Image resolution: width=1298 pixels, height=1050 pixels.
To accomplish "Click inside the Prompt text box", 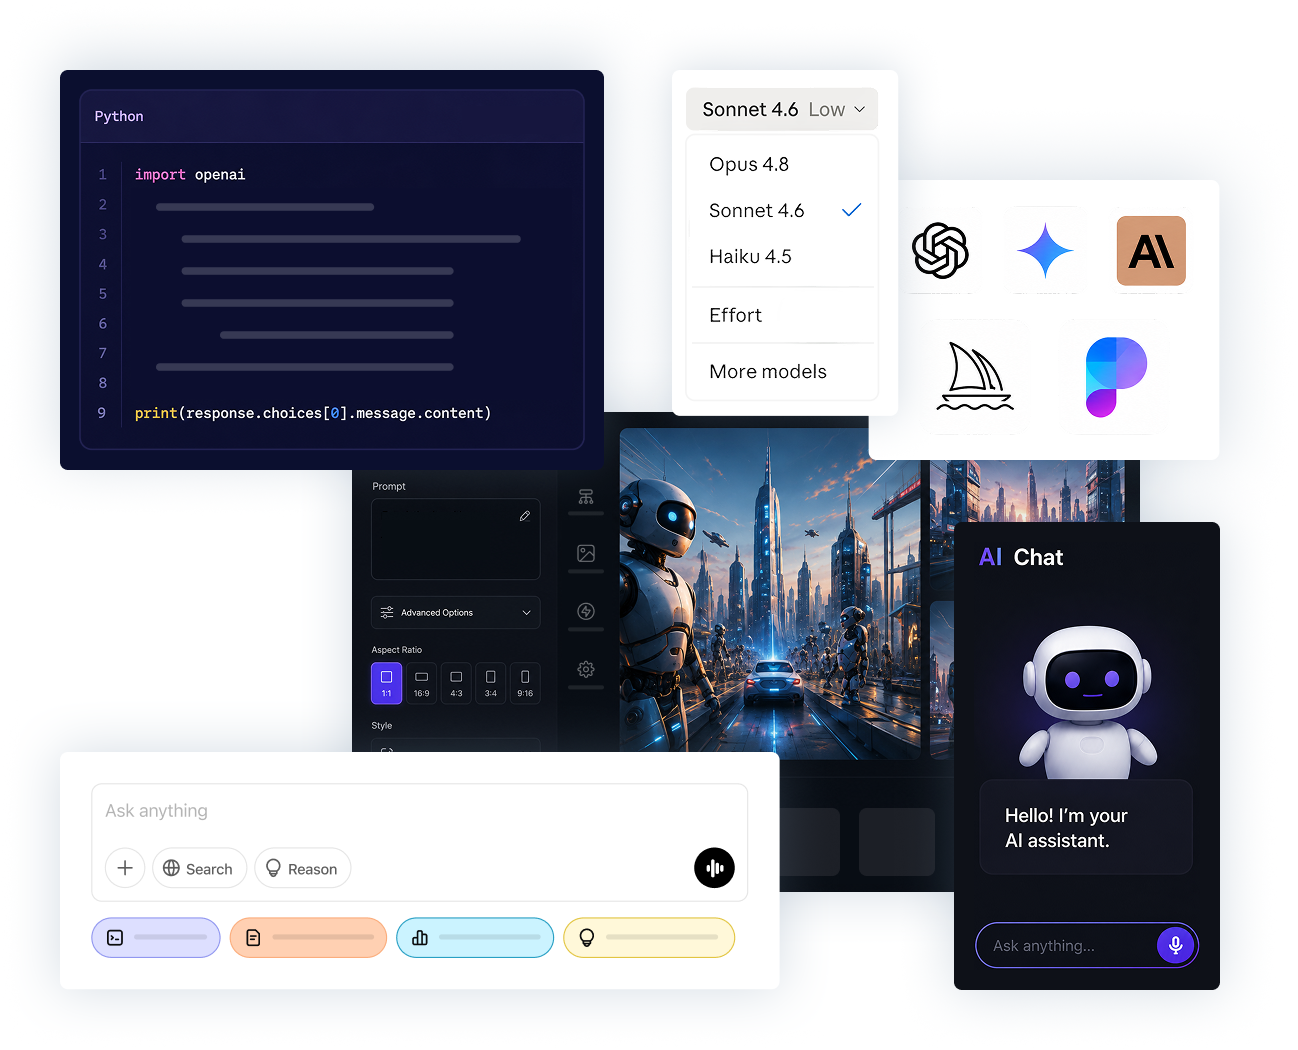I will point(456,539).
